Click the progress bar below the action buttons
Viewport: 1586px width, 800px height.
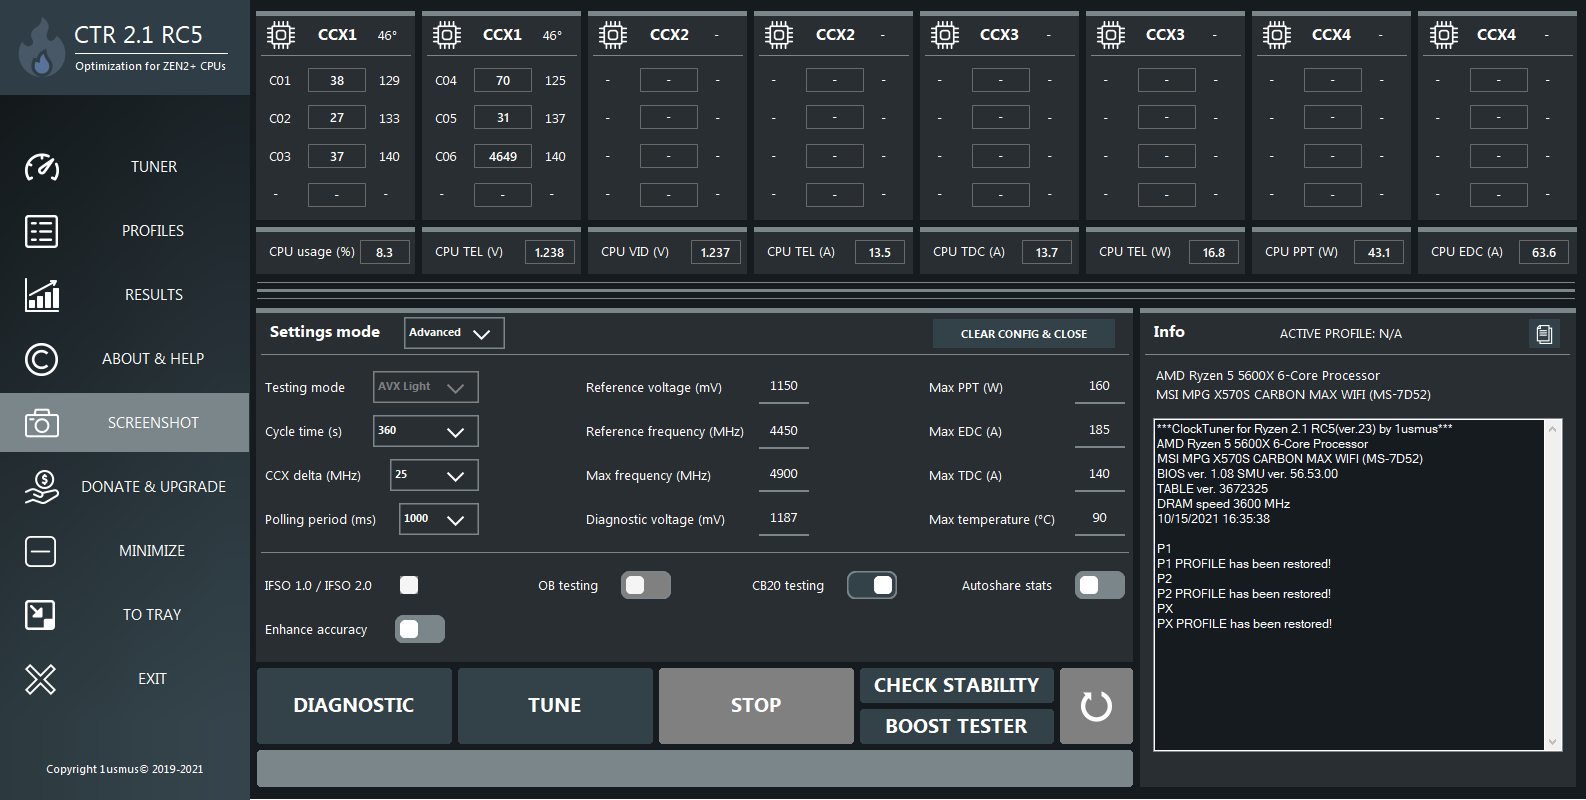(x=695, y=769)
